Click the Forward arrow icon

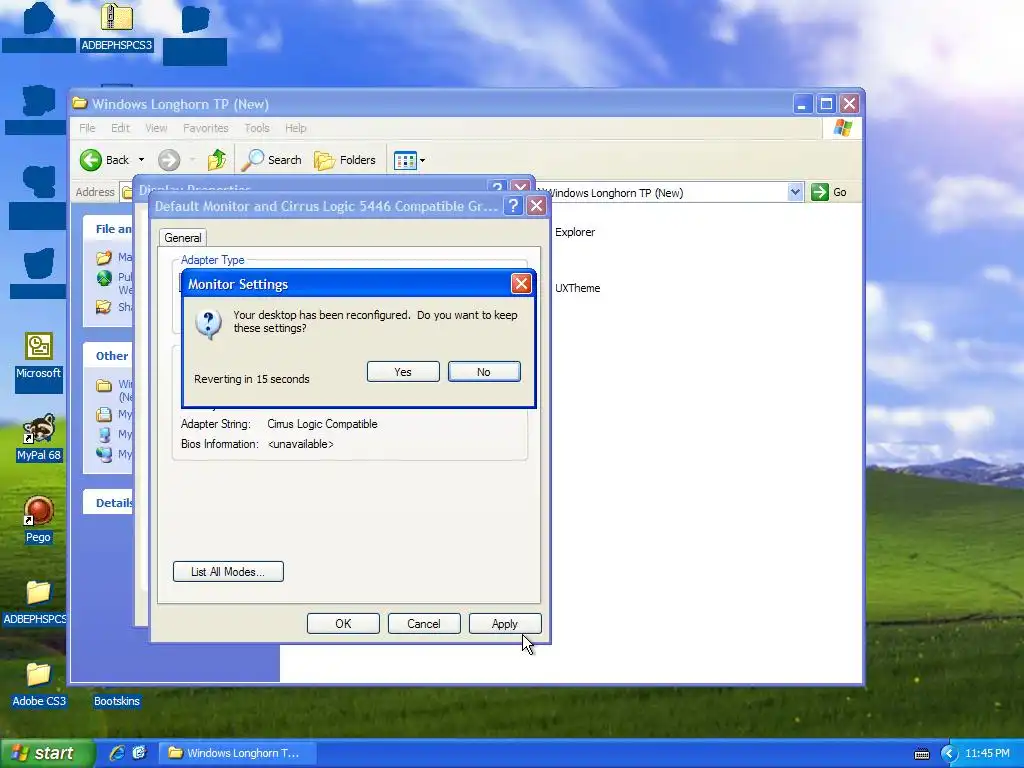tap(168, 160)
